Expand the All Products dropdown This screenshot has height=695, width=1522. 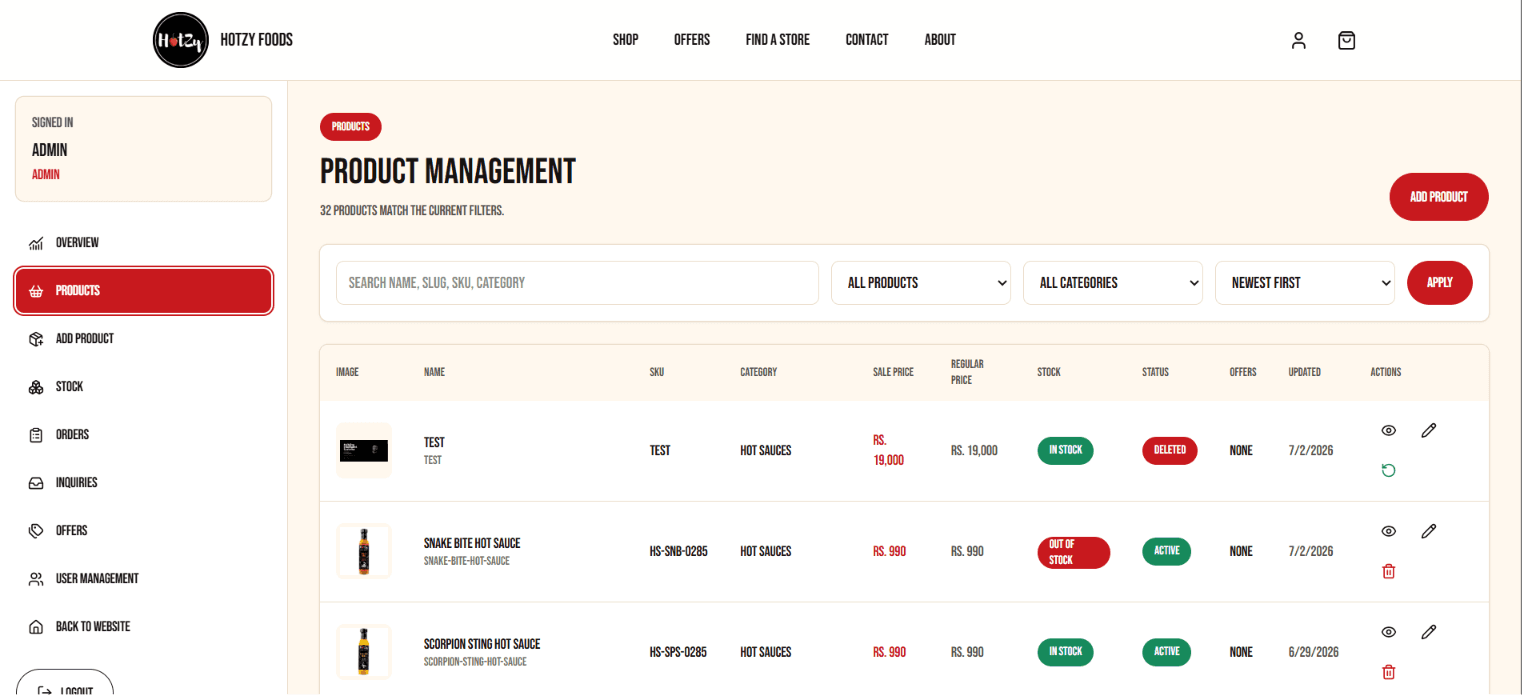(x=921, y=283)
